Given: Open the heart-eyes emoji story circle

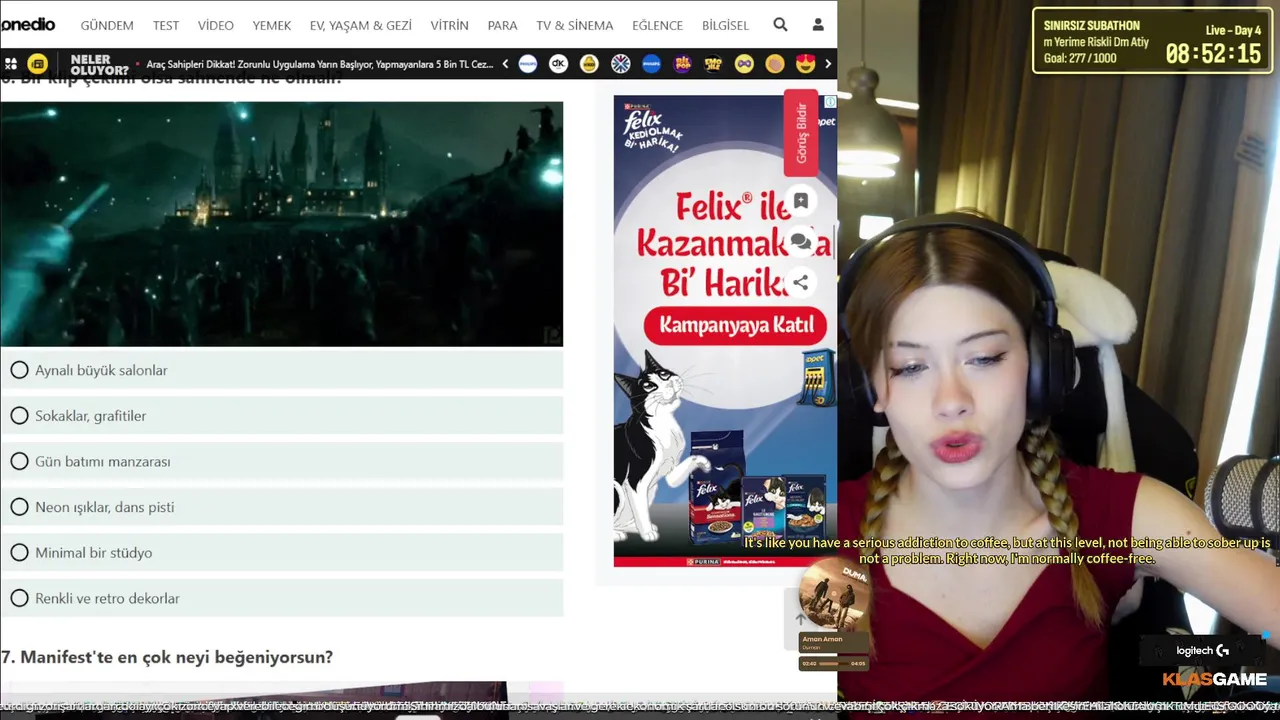Looking at the screenshot, I should tap(806, 64).
